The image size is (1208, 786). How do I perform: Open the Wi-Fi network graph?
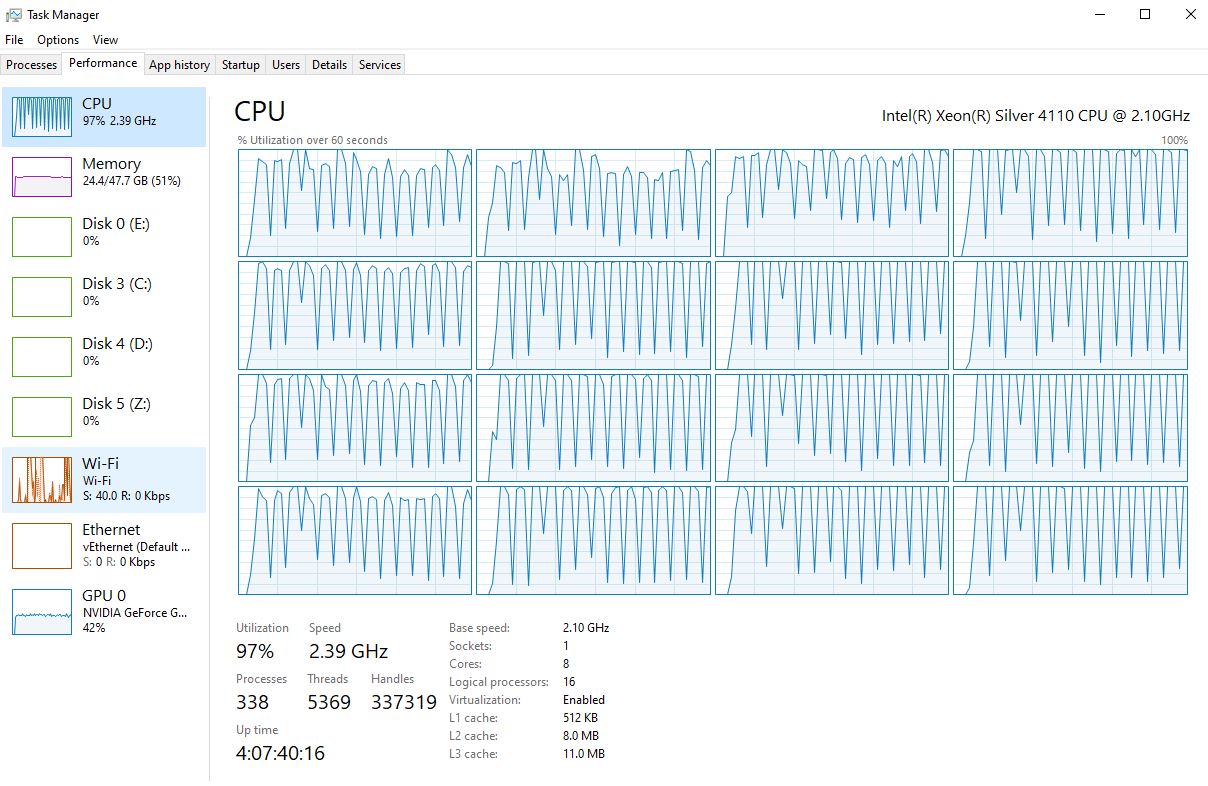pos(42,479)
